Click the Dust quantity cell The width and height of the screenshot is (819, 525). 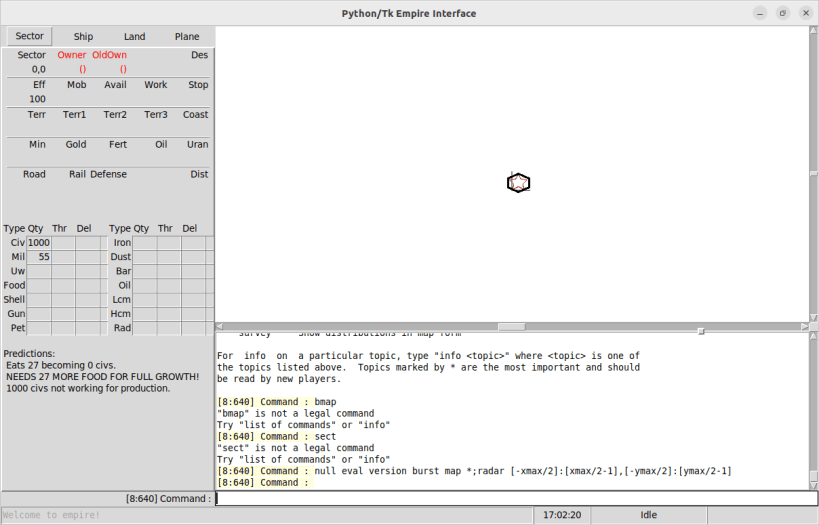click(x=145, y=256)
